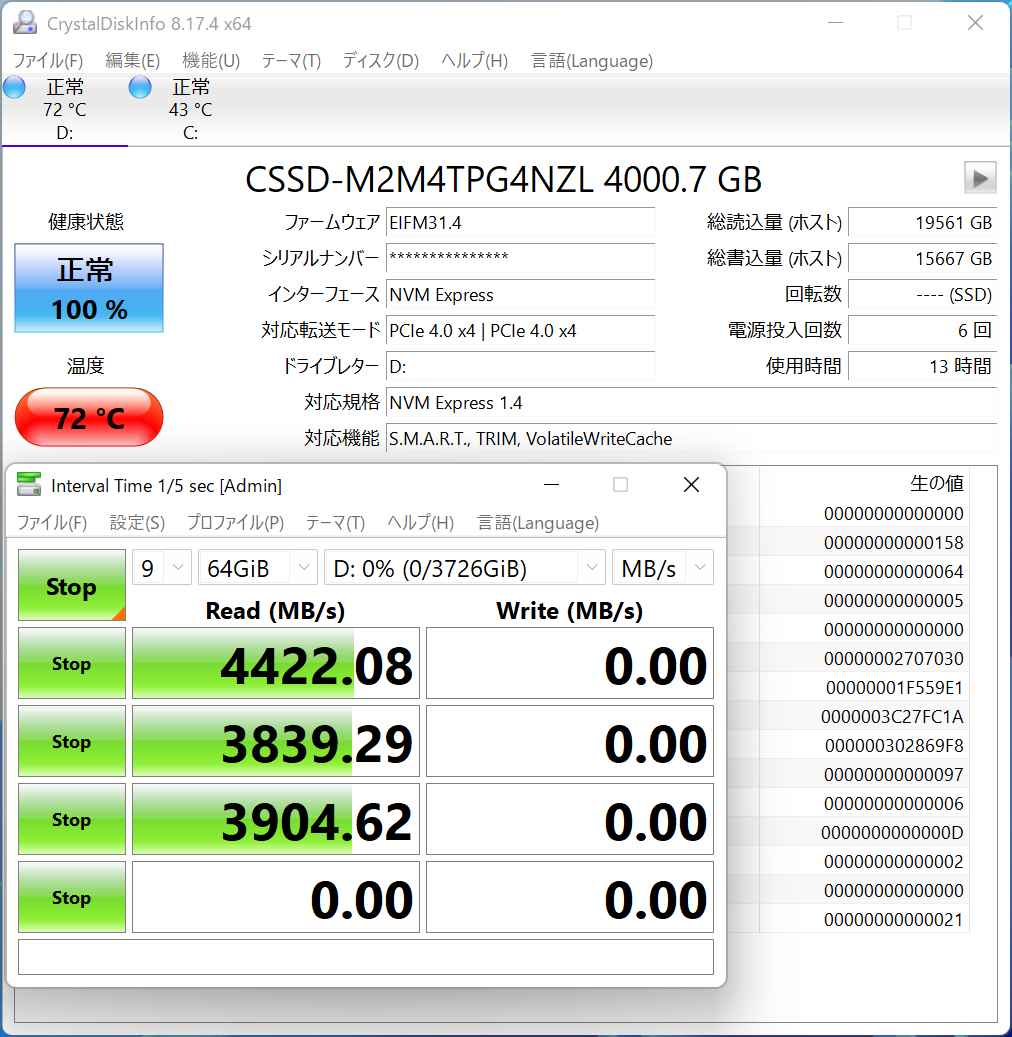
Task: Open テーマ(T) menu in CrystalDiskMark window
Action: [335, 522]
